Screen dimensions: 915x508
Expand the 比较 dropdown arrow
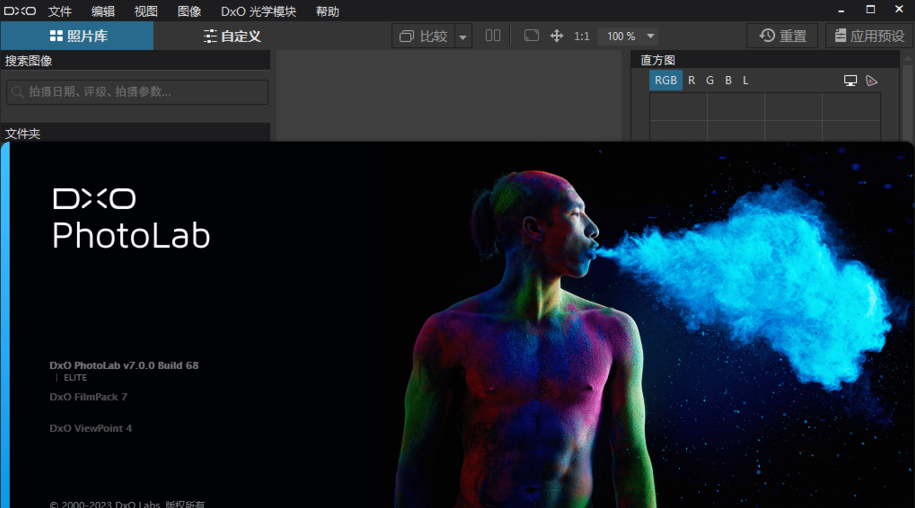pyautogui.click(x=463, y=37)
